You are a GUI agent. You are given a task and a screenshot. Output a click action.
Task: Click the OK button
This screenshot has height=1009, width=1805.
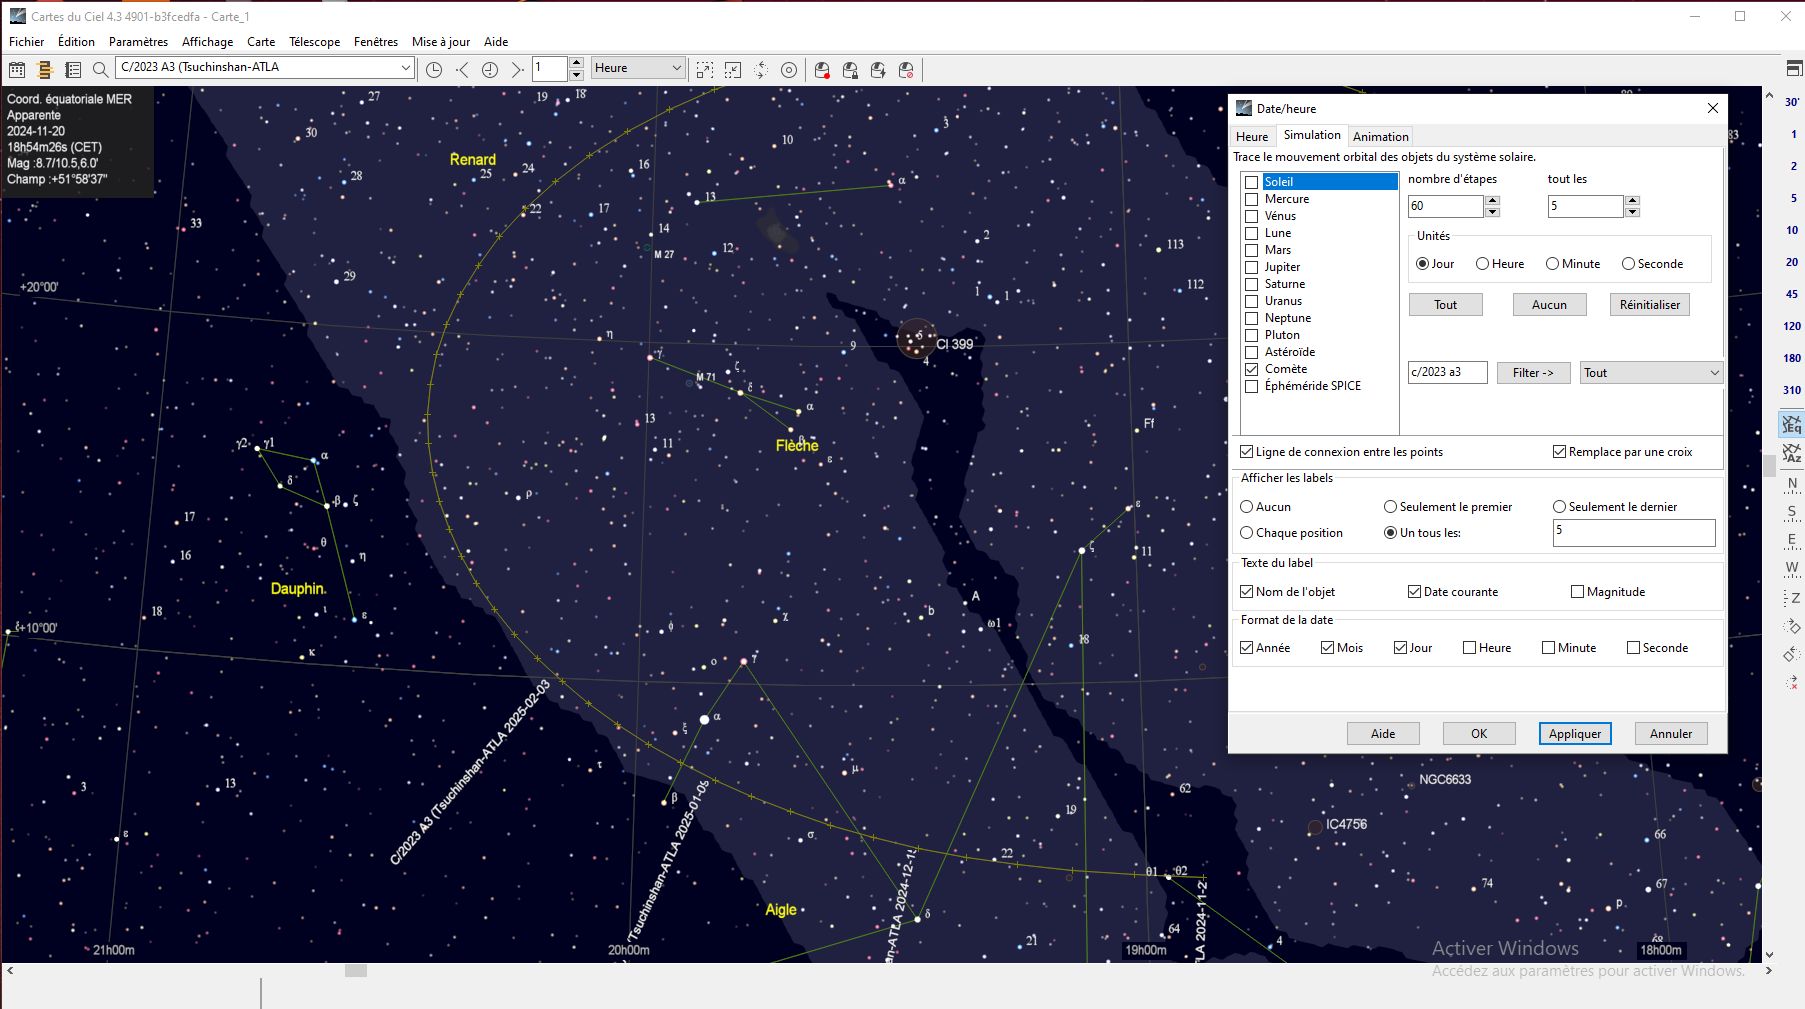[x=1479, y=734]
